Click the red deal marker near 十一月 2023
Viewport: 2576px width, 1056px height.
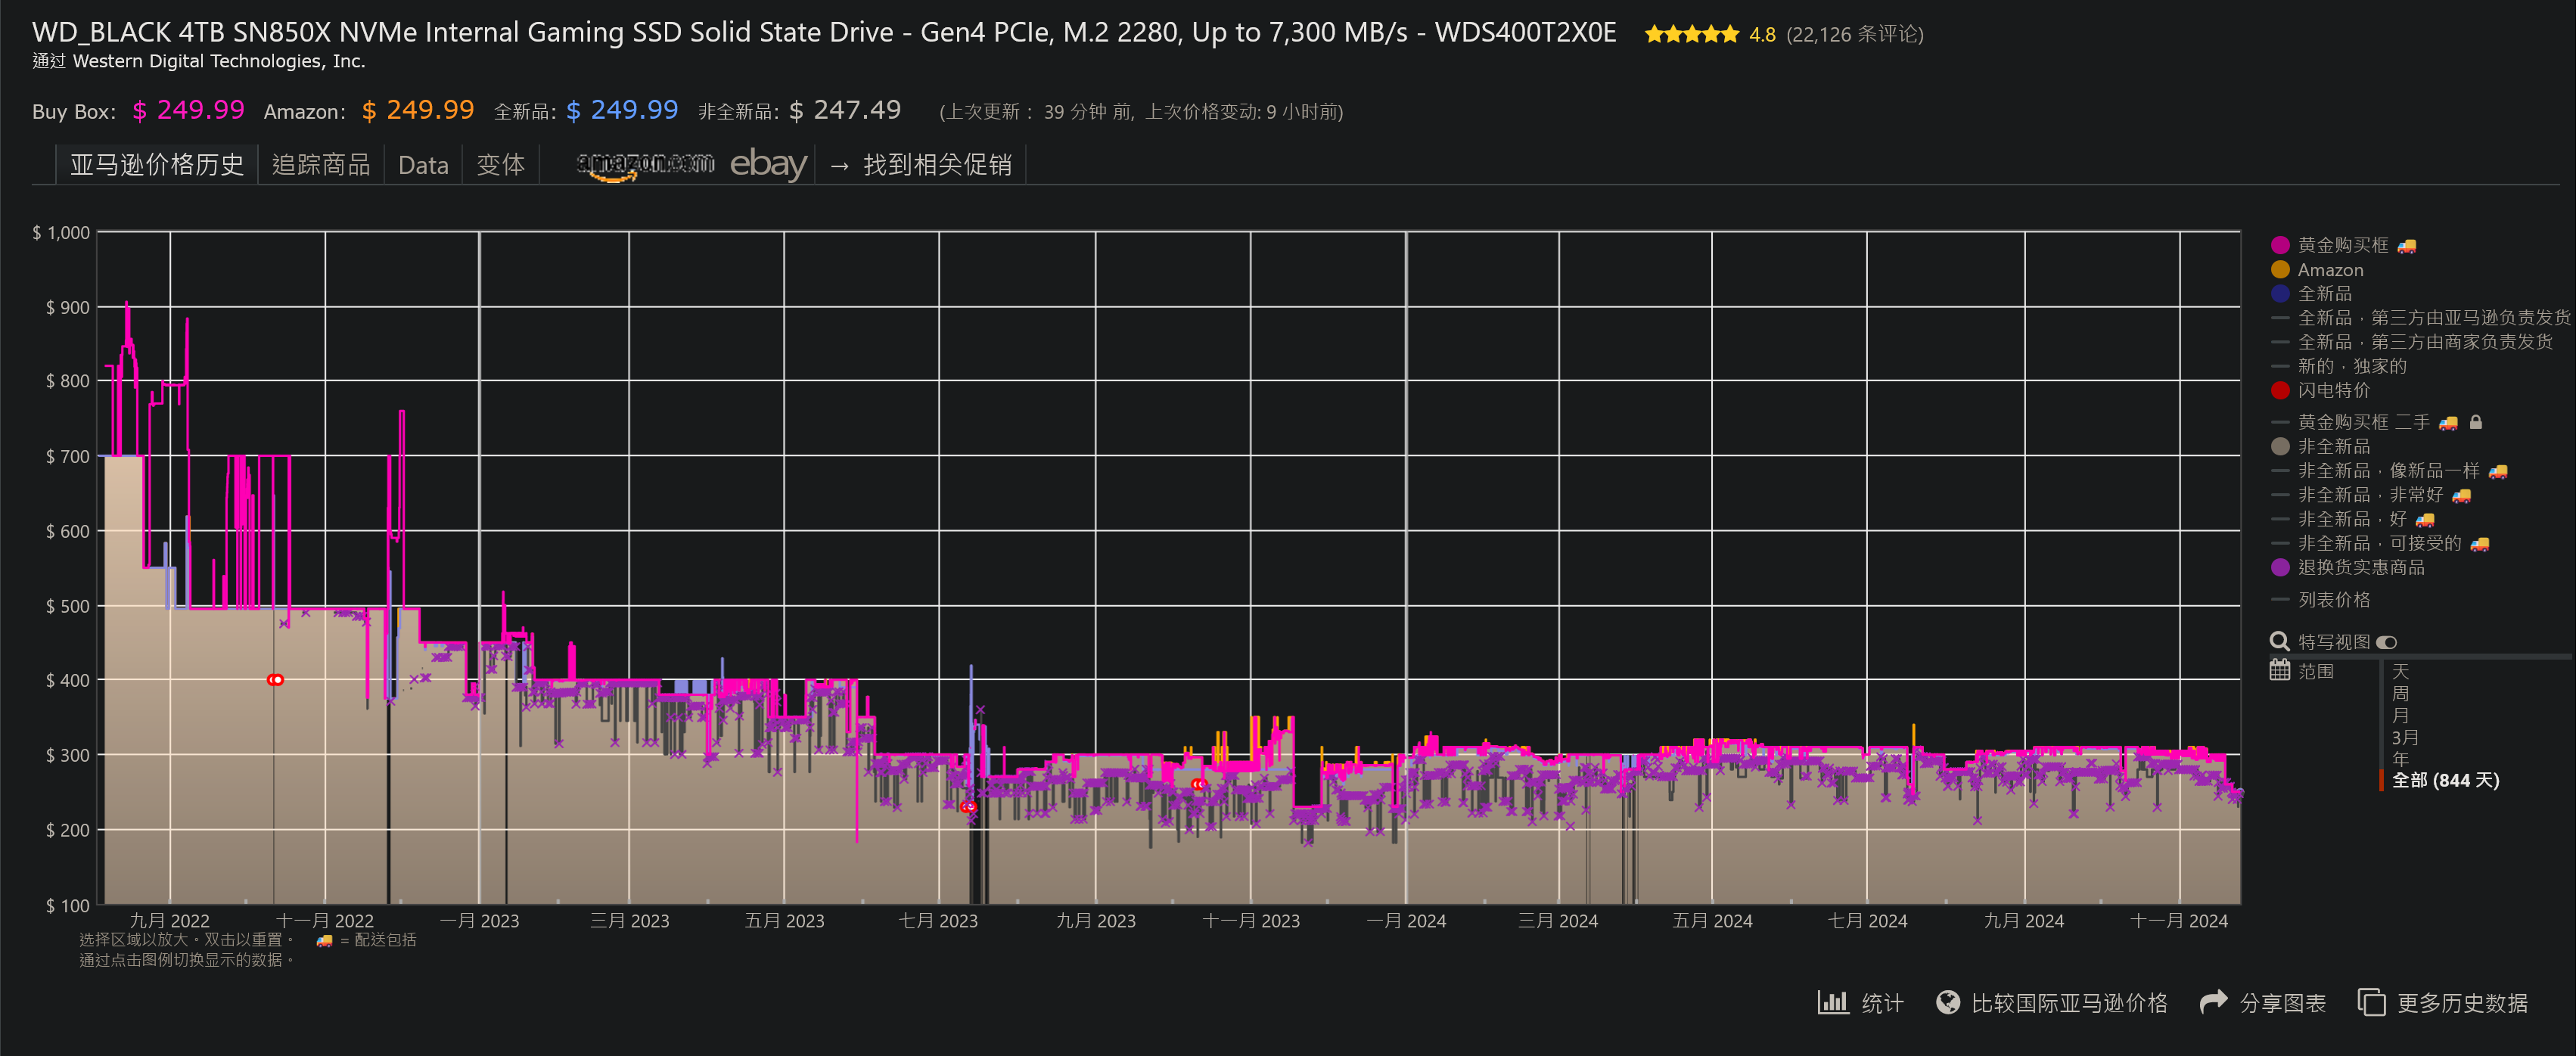[1198, 785]
